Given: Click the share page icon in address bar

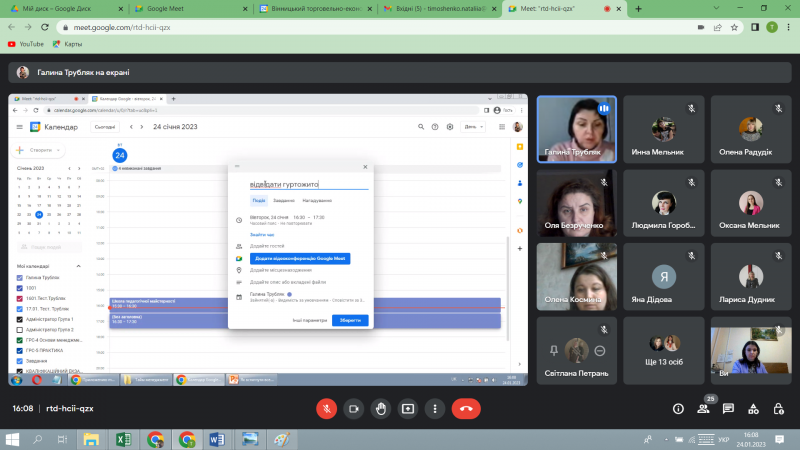Looking at the screenshot, I should click(x=717, y=27).
